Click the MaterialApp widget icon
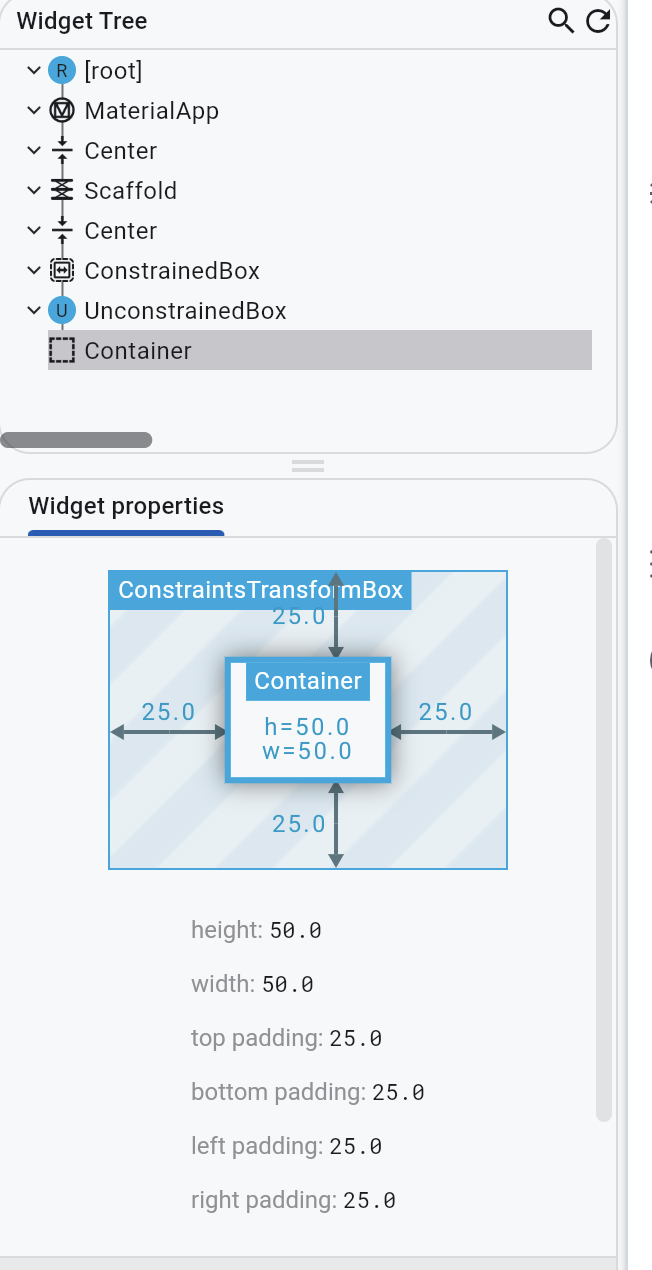This screenshot has height=1270, width=652. pyautogui.click(x=62, y=111)
